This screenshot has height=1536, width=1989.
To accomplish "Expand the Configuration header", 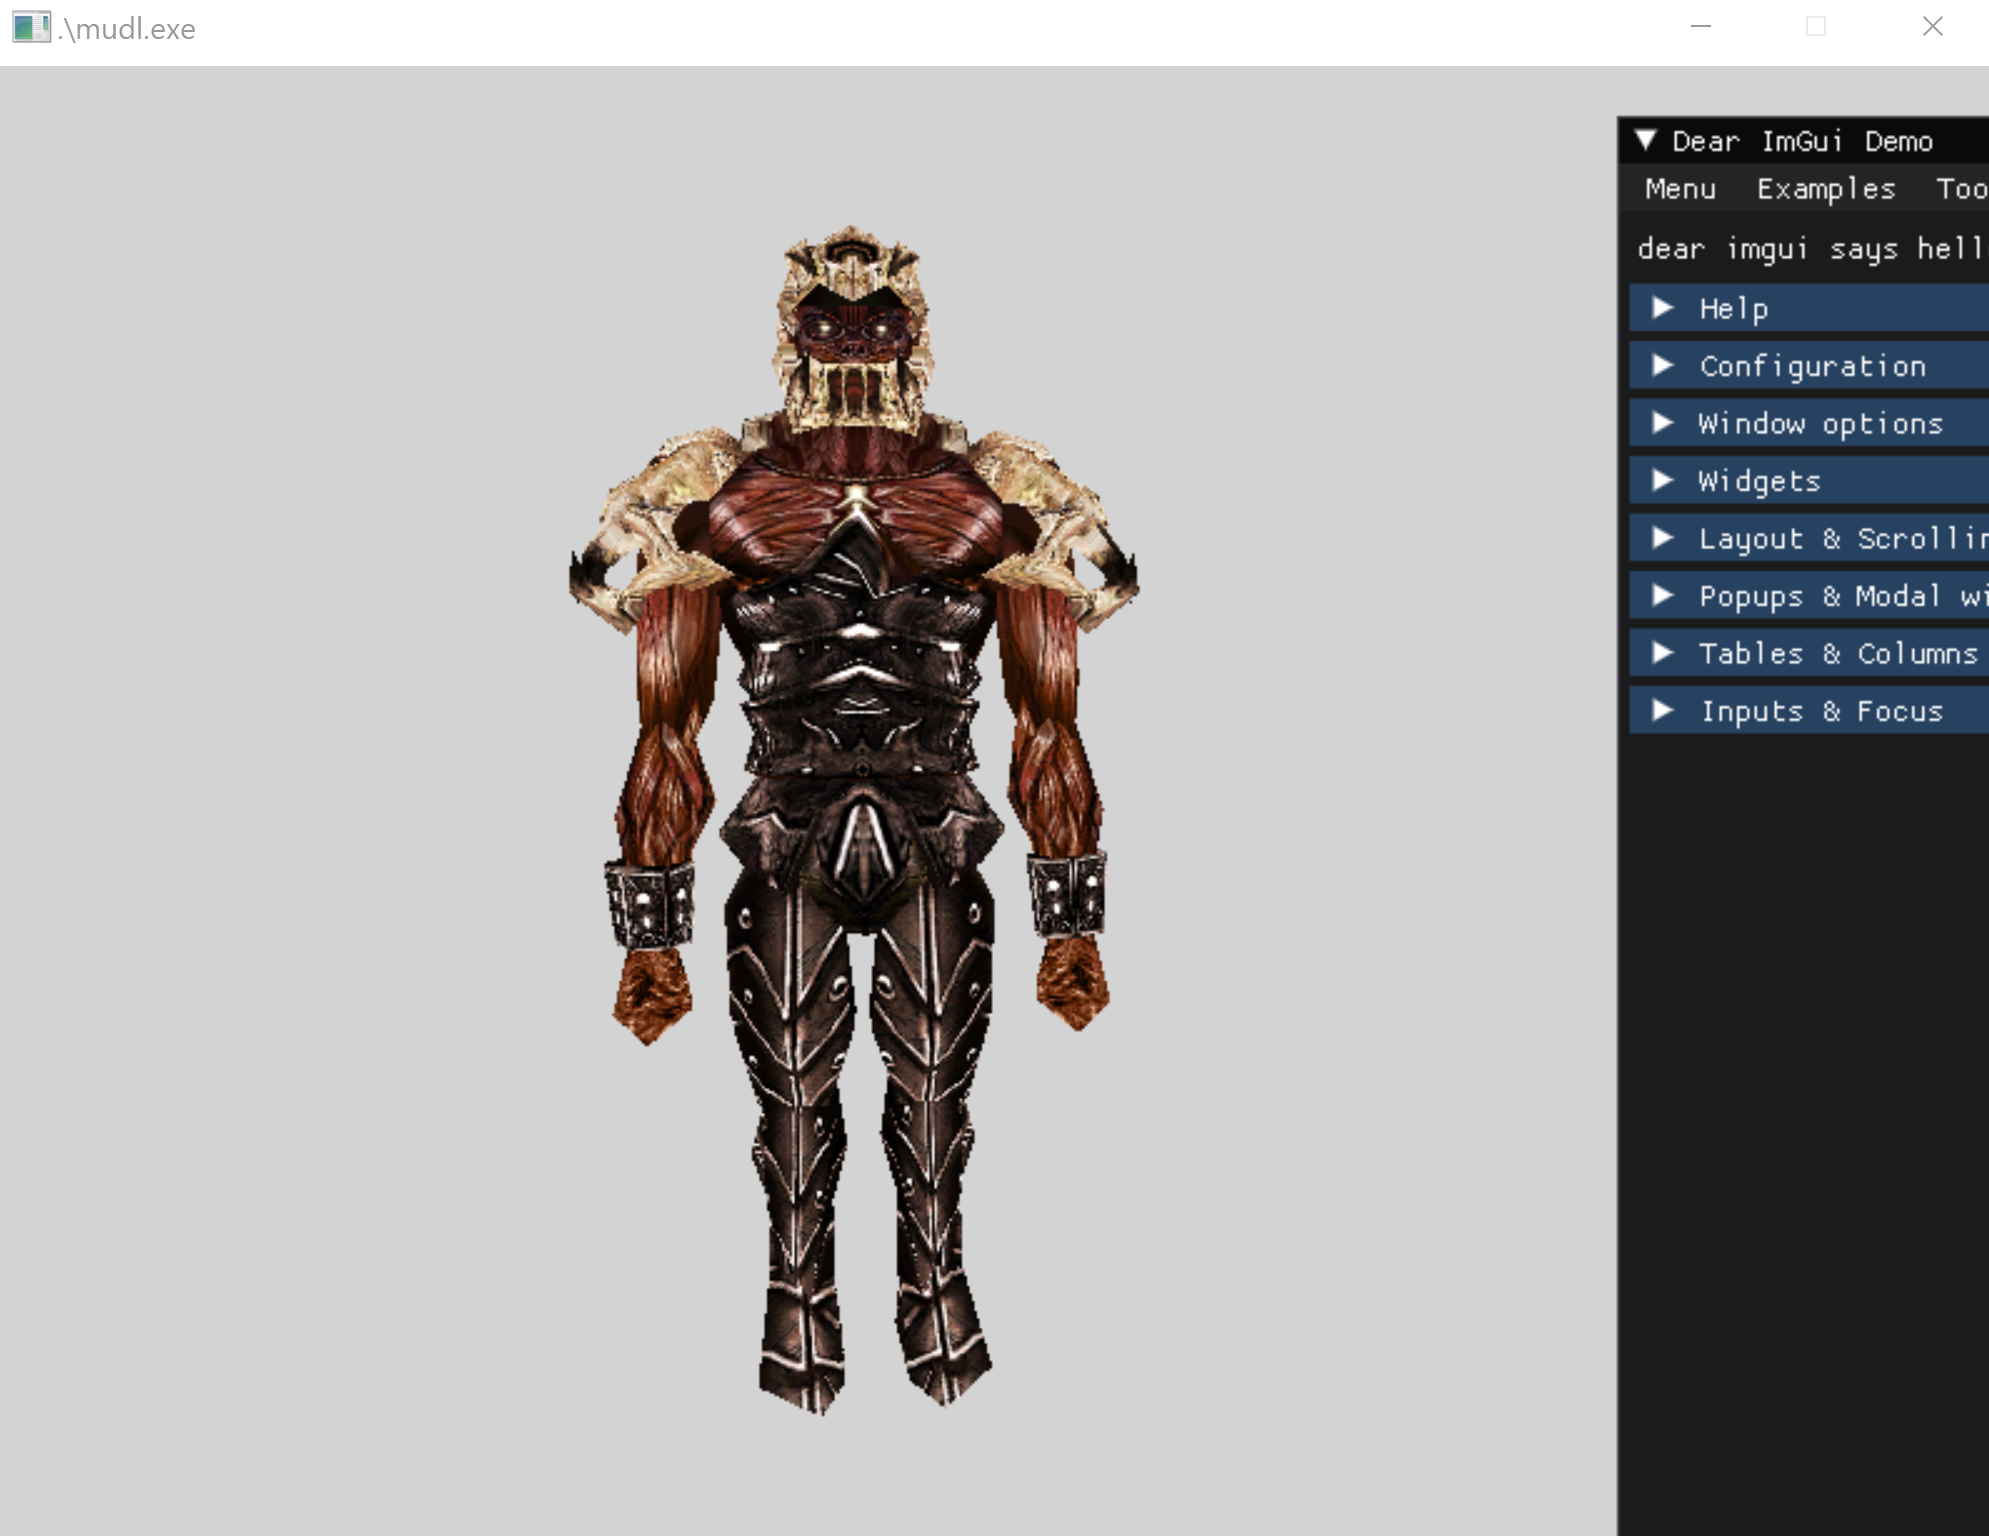I will (x=1812, y=366).
